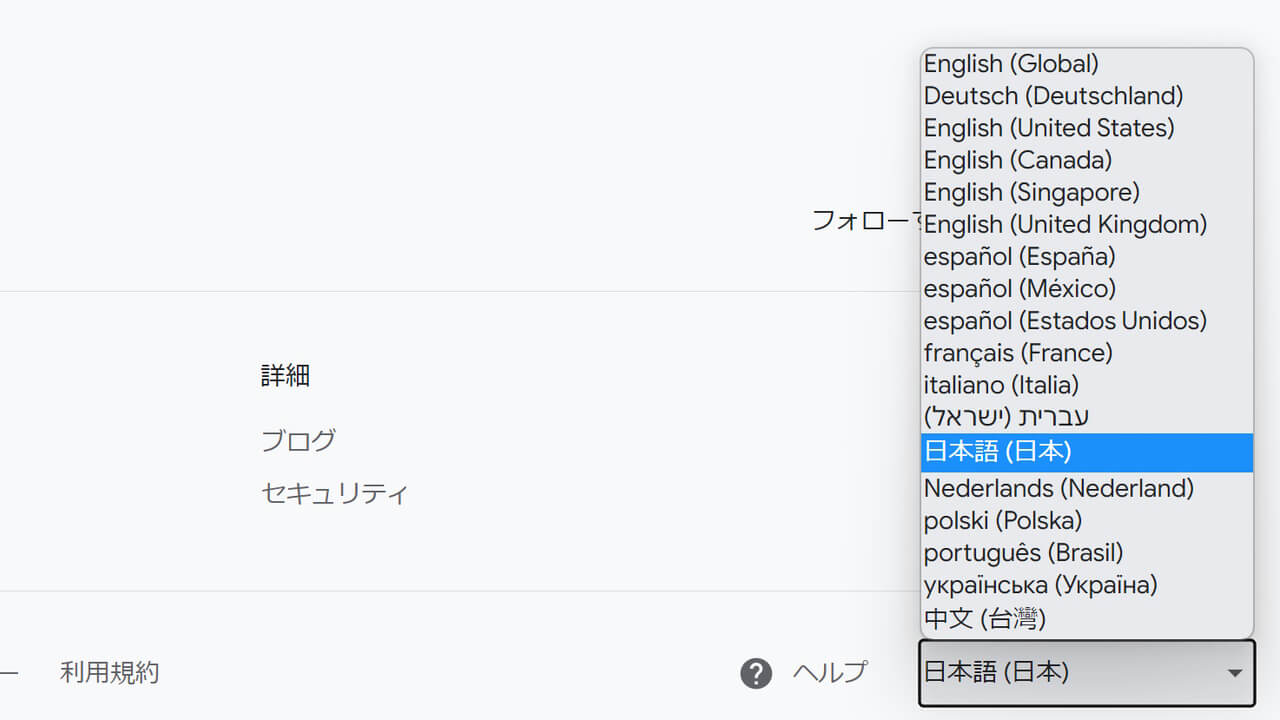Select español (España) language
Screen dimensions: 1280x720
pyautogui.click(x=1017, y=257)
